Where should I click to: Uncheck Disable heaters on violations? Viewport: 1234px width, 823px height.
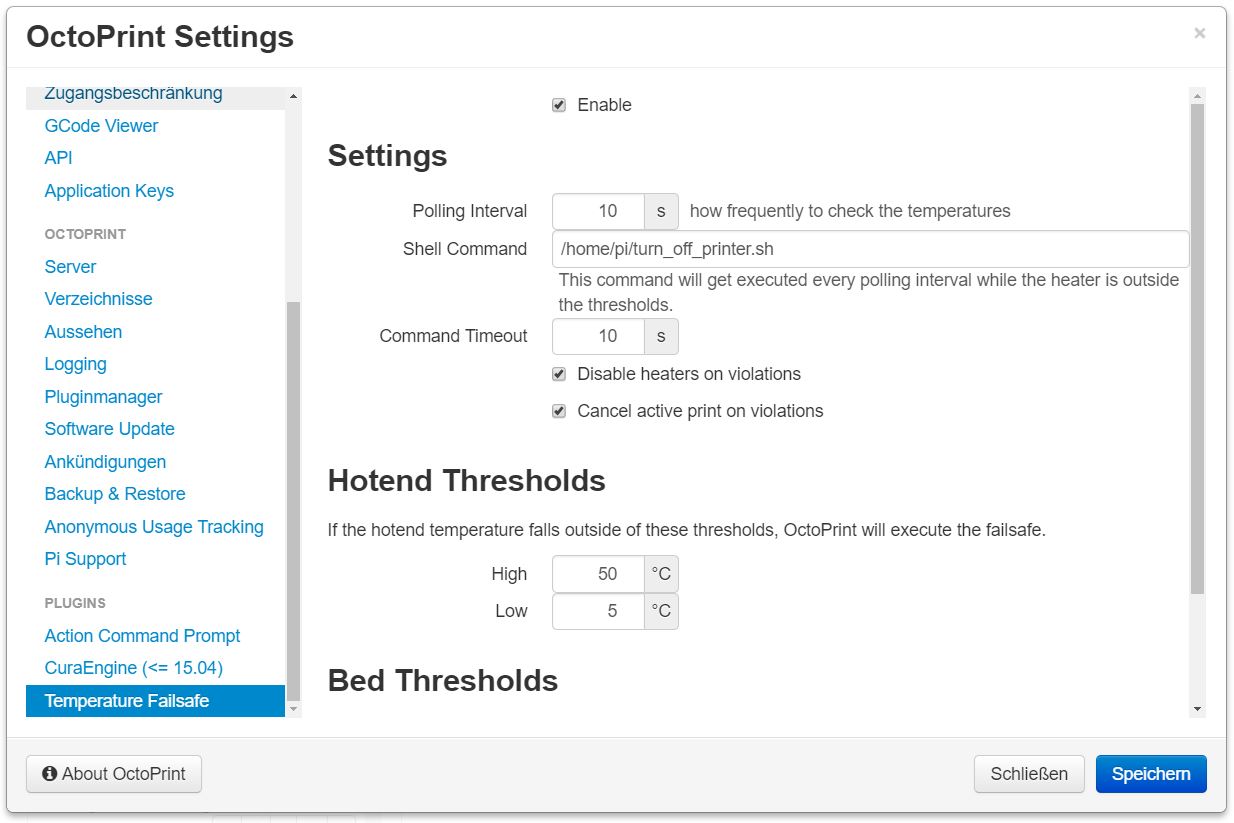coord(559,374)
